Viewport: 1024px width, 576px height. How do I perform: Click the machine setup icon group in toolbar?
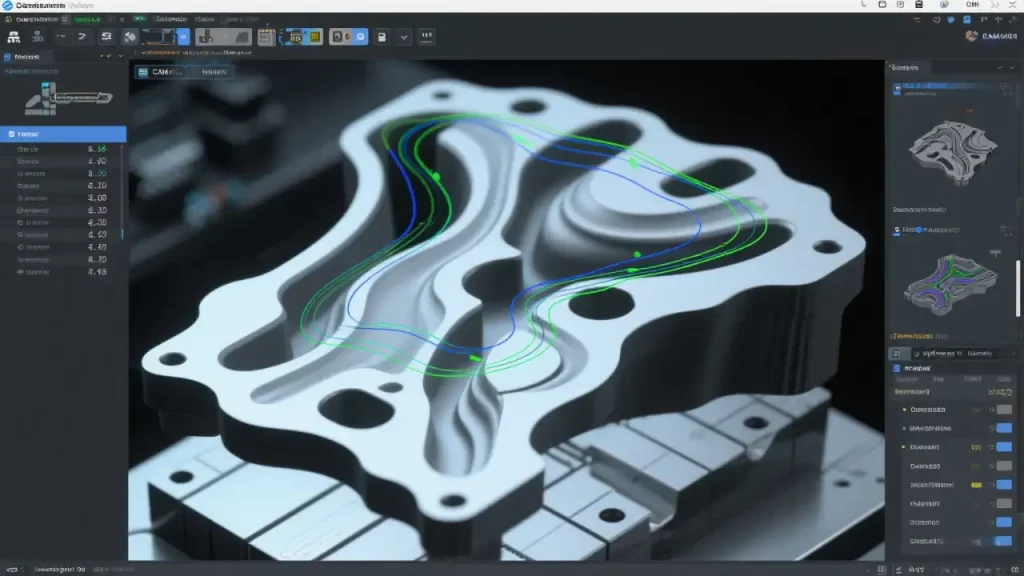(222, 37)
